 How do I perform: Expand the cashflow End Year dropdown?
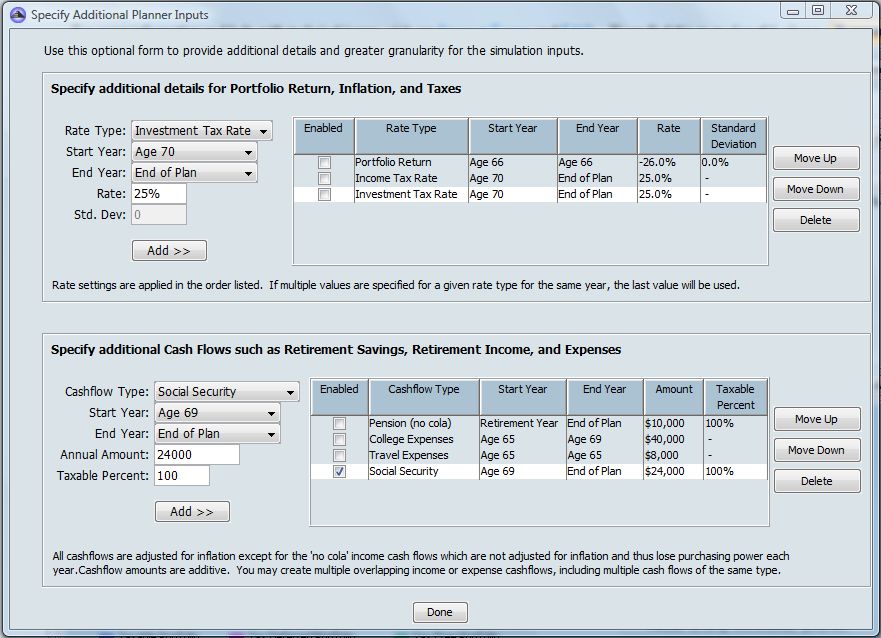(217, 434)
